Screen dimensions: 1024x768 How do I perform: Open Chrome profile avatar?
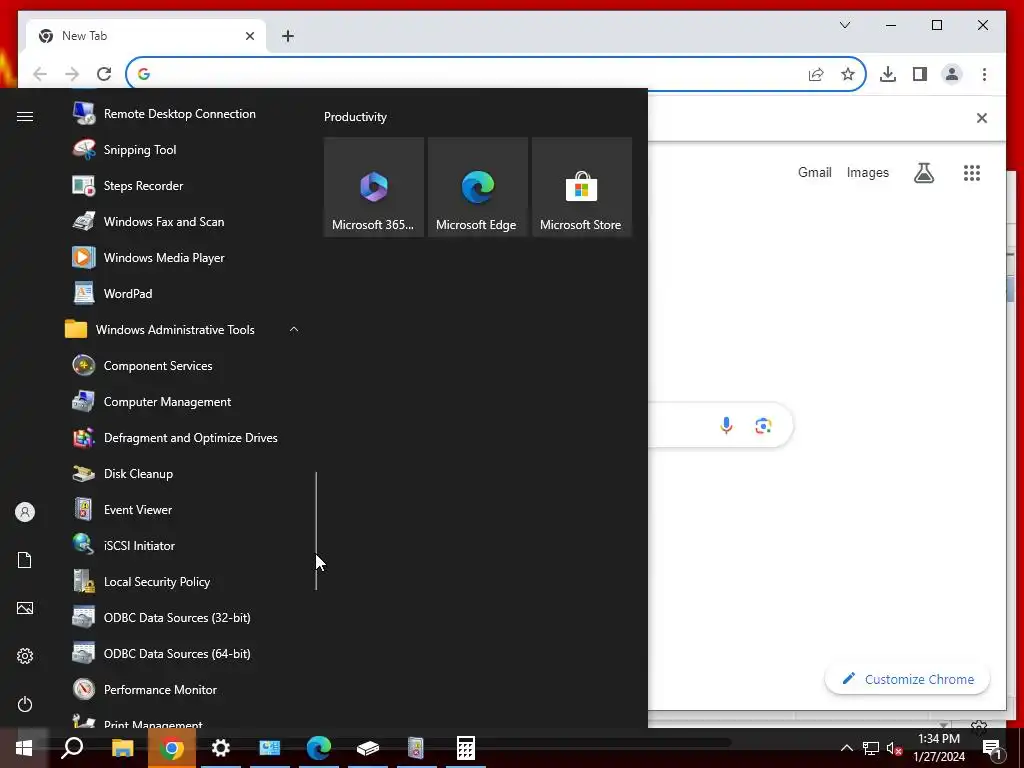coord(952,74)
